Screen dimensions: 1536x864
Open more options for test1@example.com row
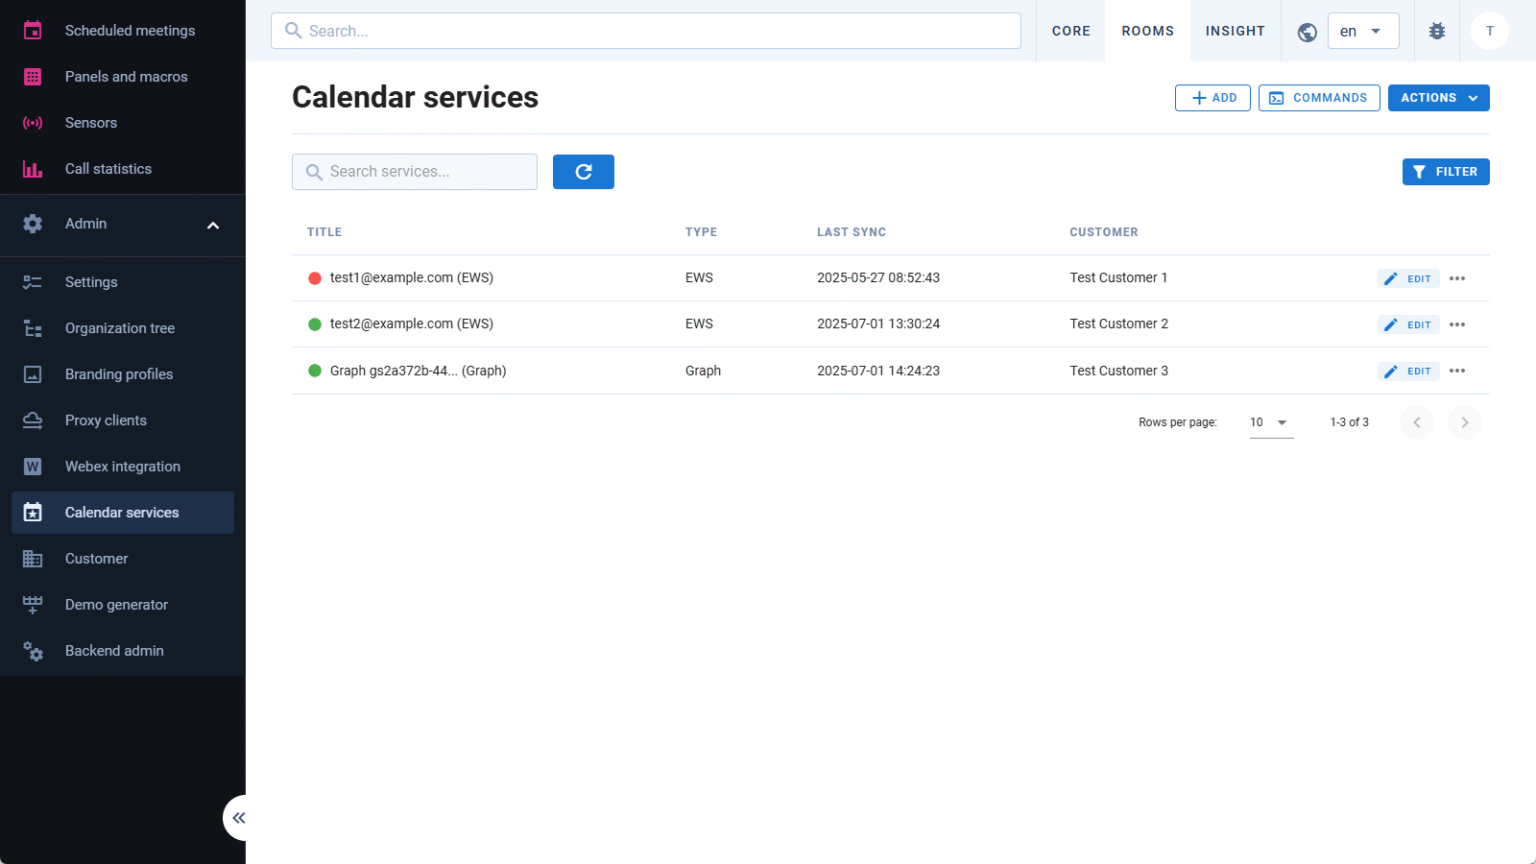(x=1457, y=279)
